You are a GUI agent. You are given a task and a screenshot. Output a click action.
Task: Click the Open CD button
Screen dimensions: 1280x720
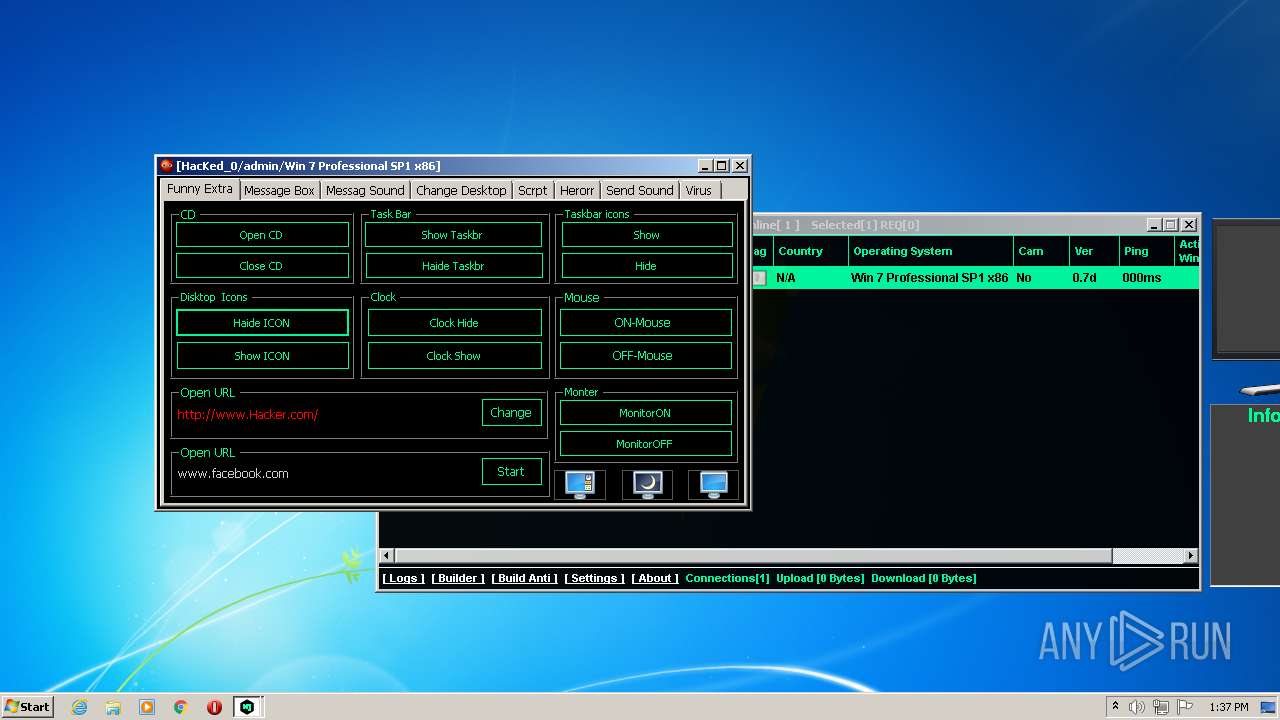(262, 235)
